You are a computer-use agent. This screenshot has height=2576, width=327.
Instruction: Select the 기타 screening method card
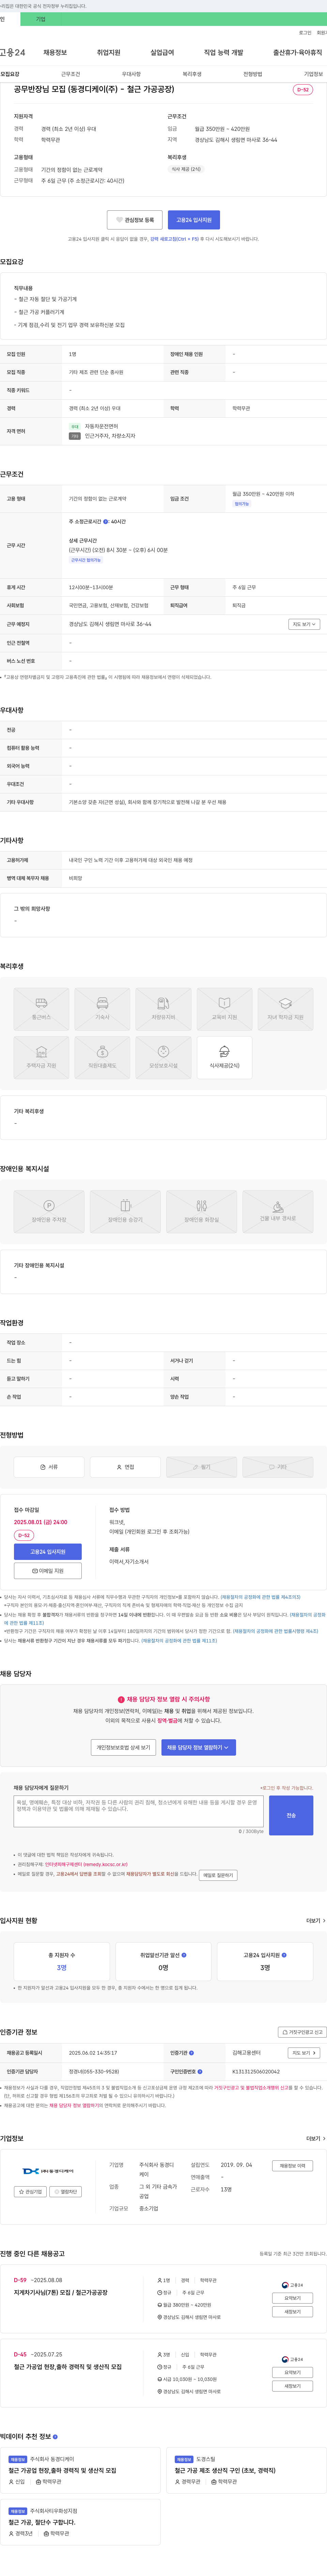(278, 1467)
